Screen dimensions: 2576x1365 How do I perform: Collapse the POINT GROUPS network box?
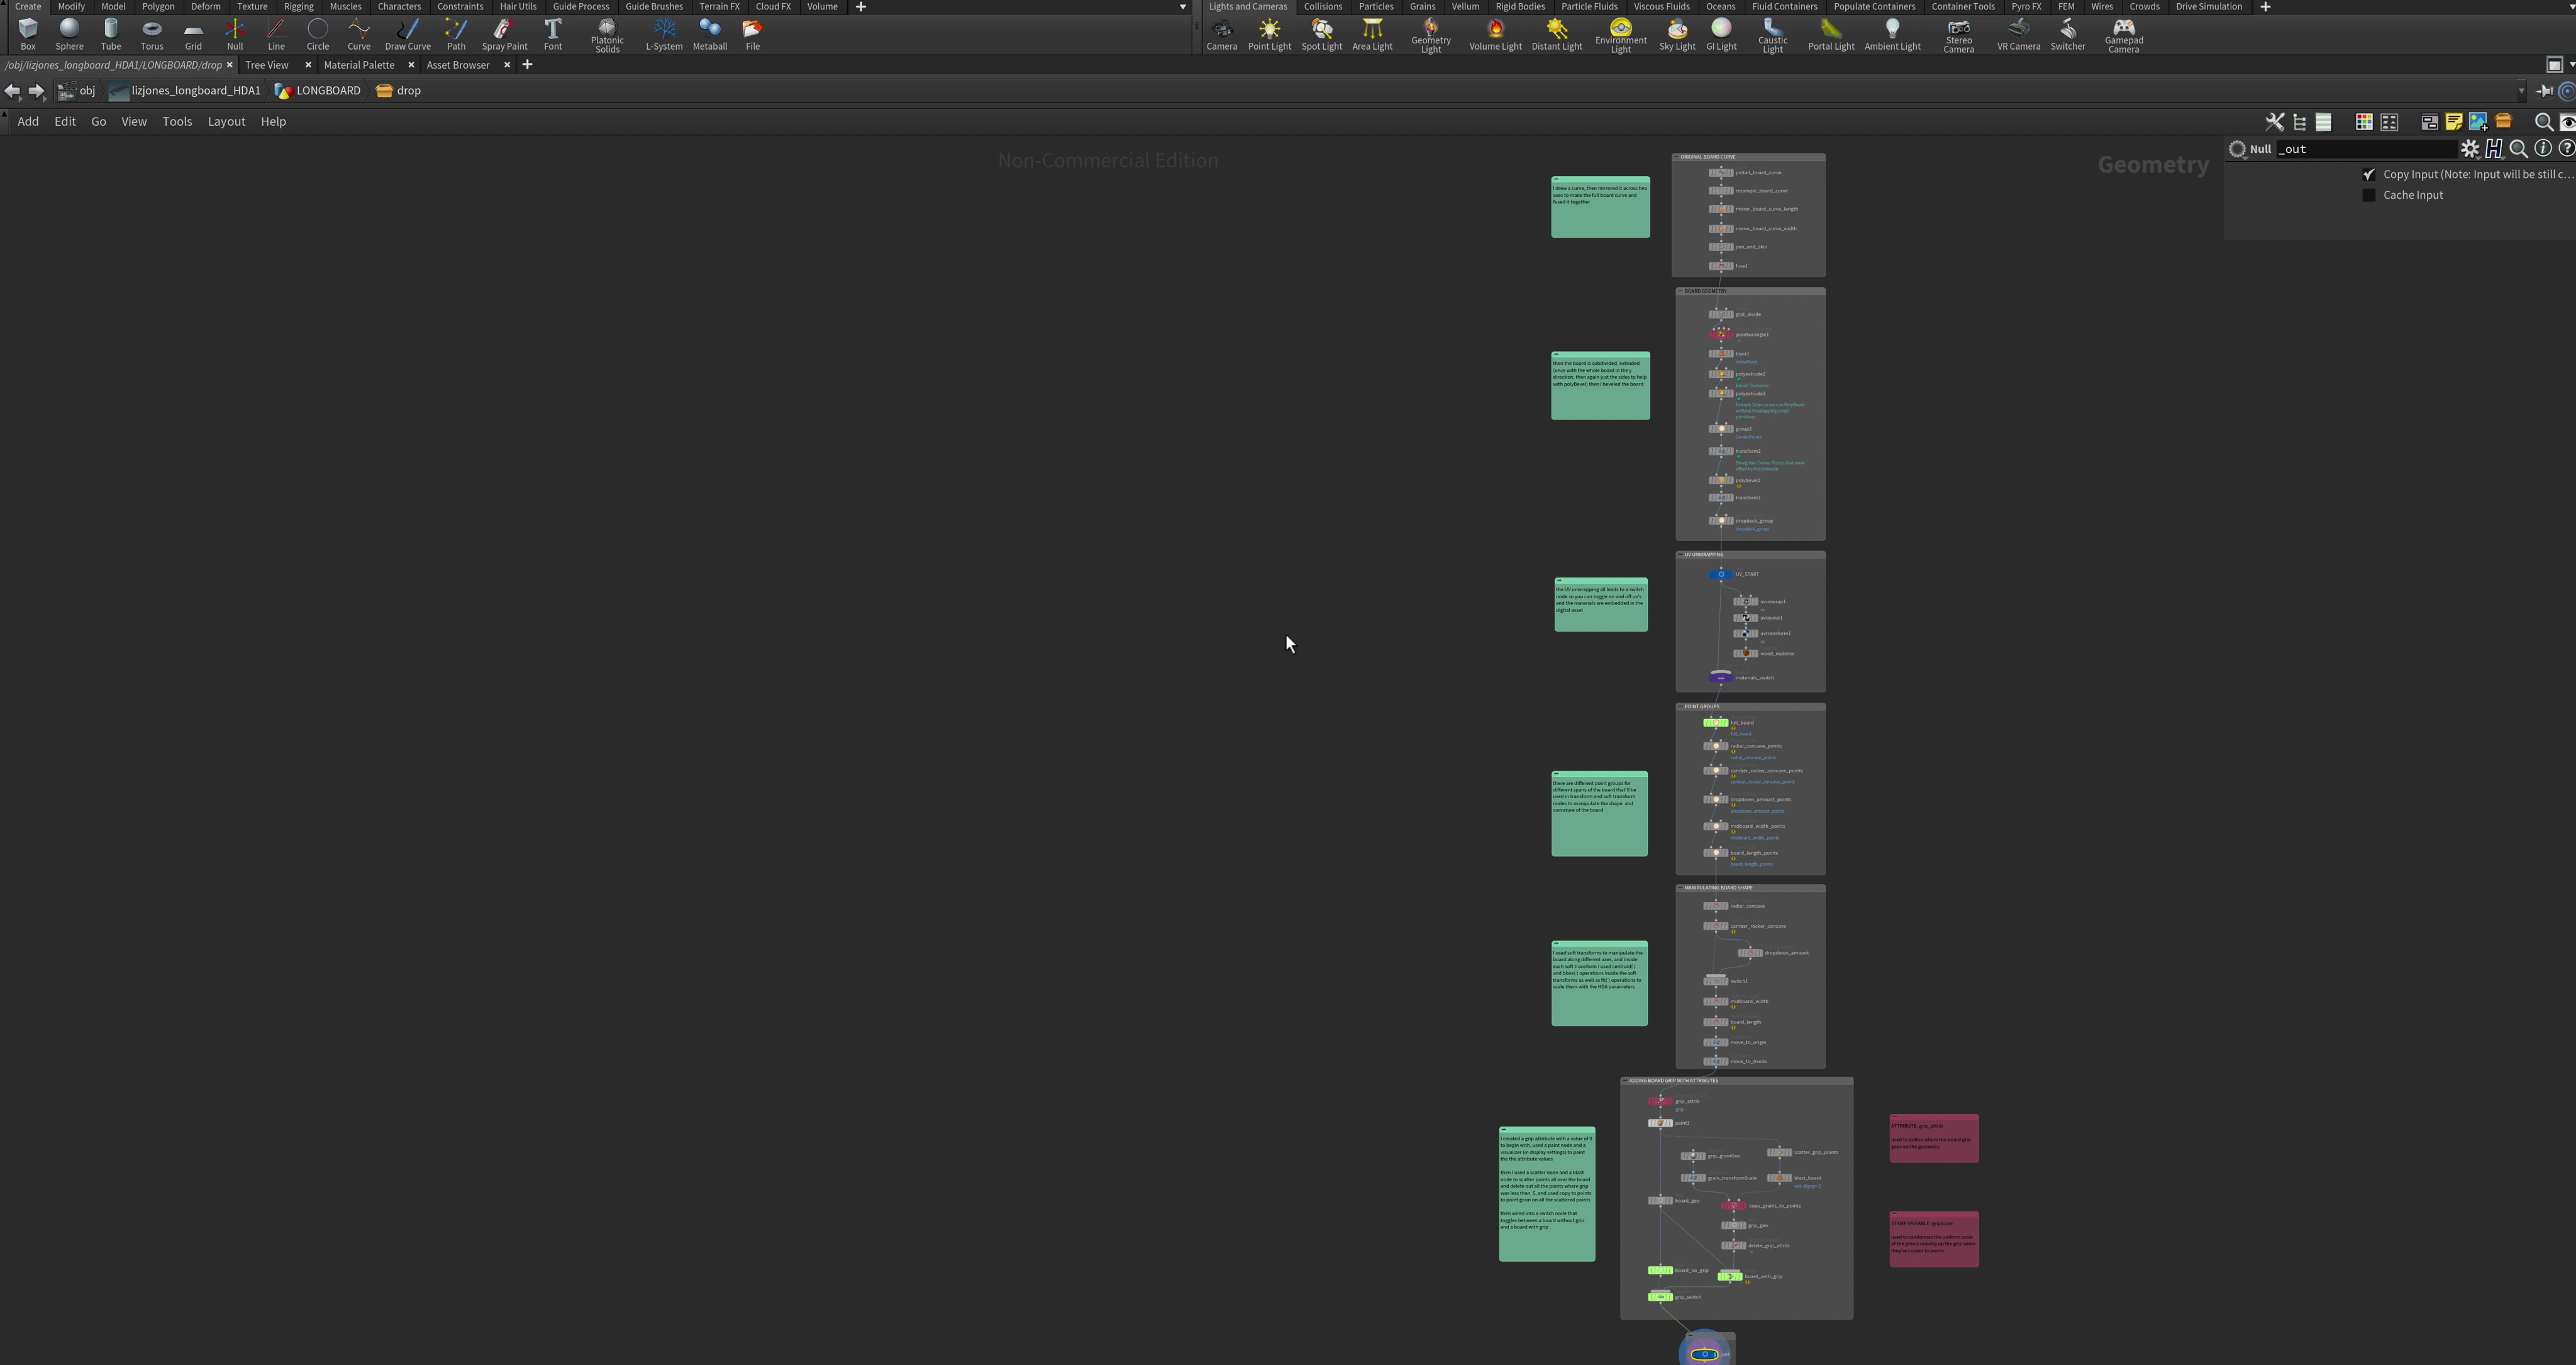[1680, 706]
